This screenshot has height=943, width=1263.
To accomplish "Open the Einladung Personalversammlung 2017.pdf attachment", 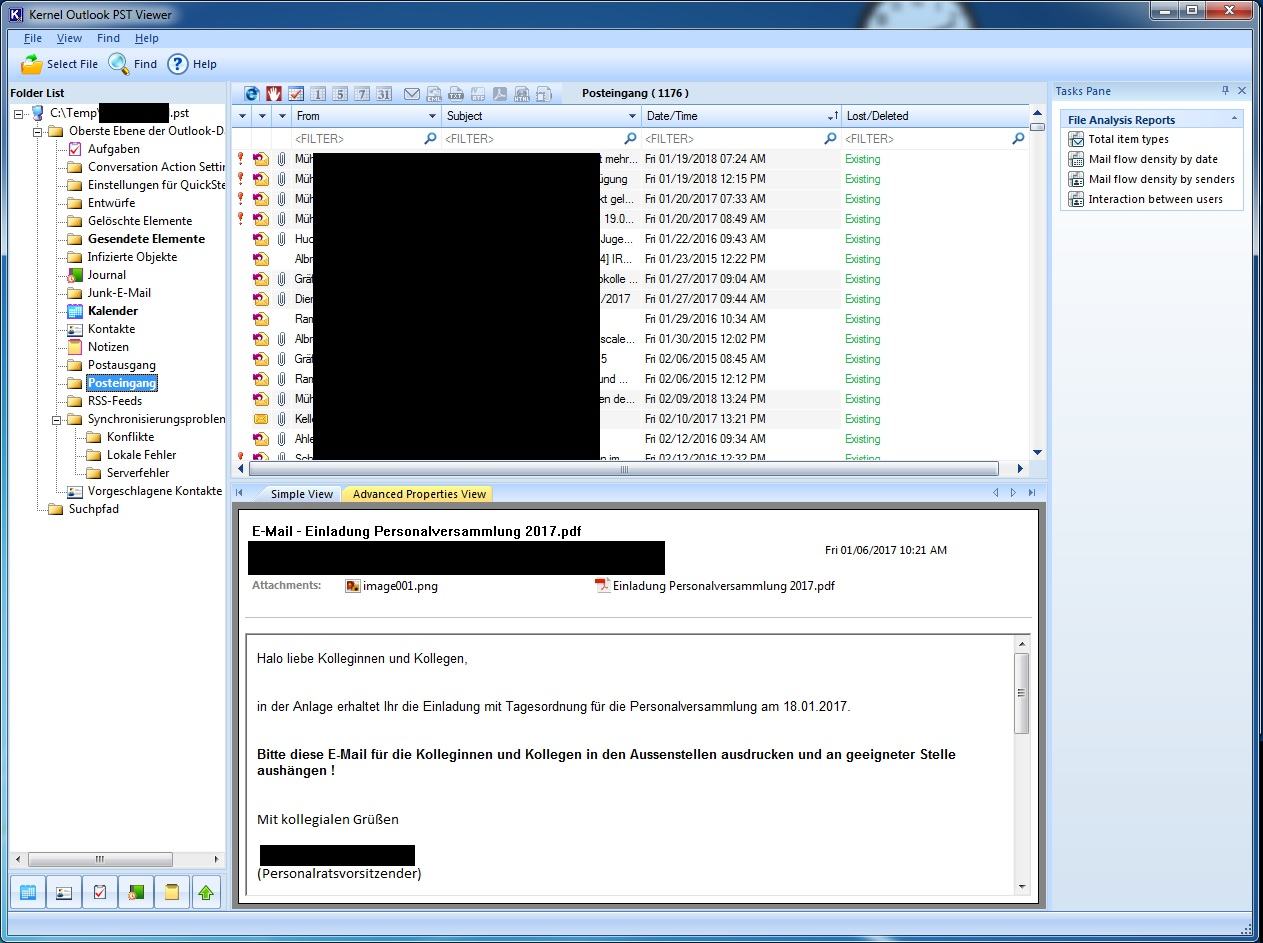I will 723,586.
